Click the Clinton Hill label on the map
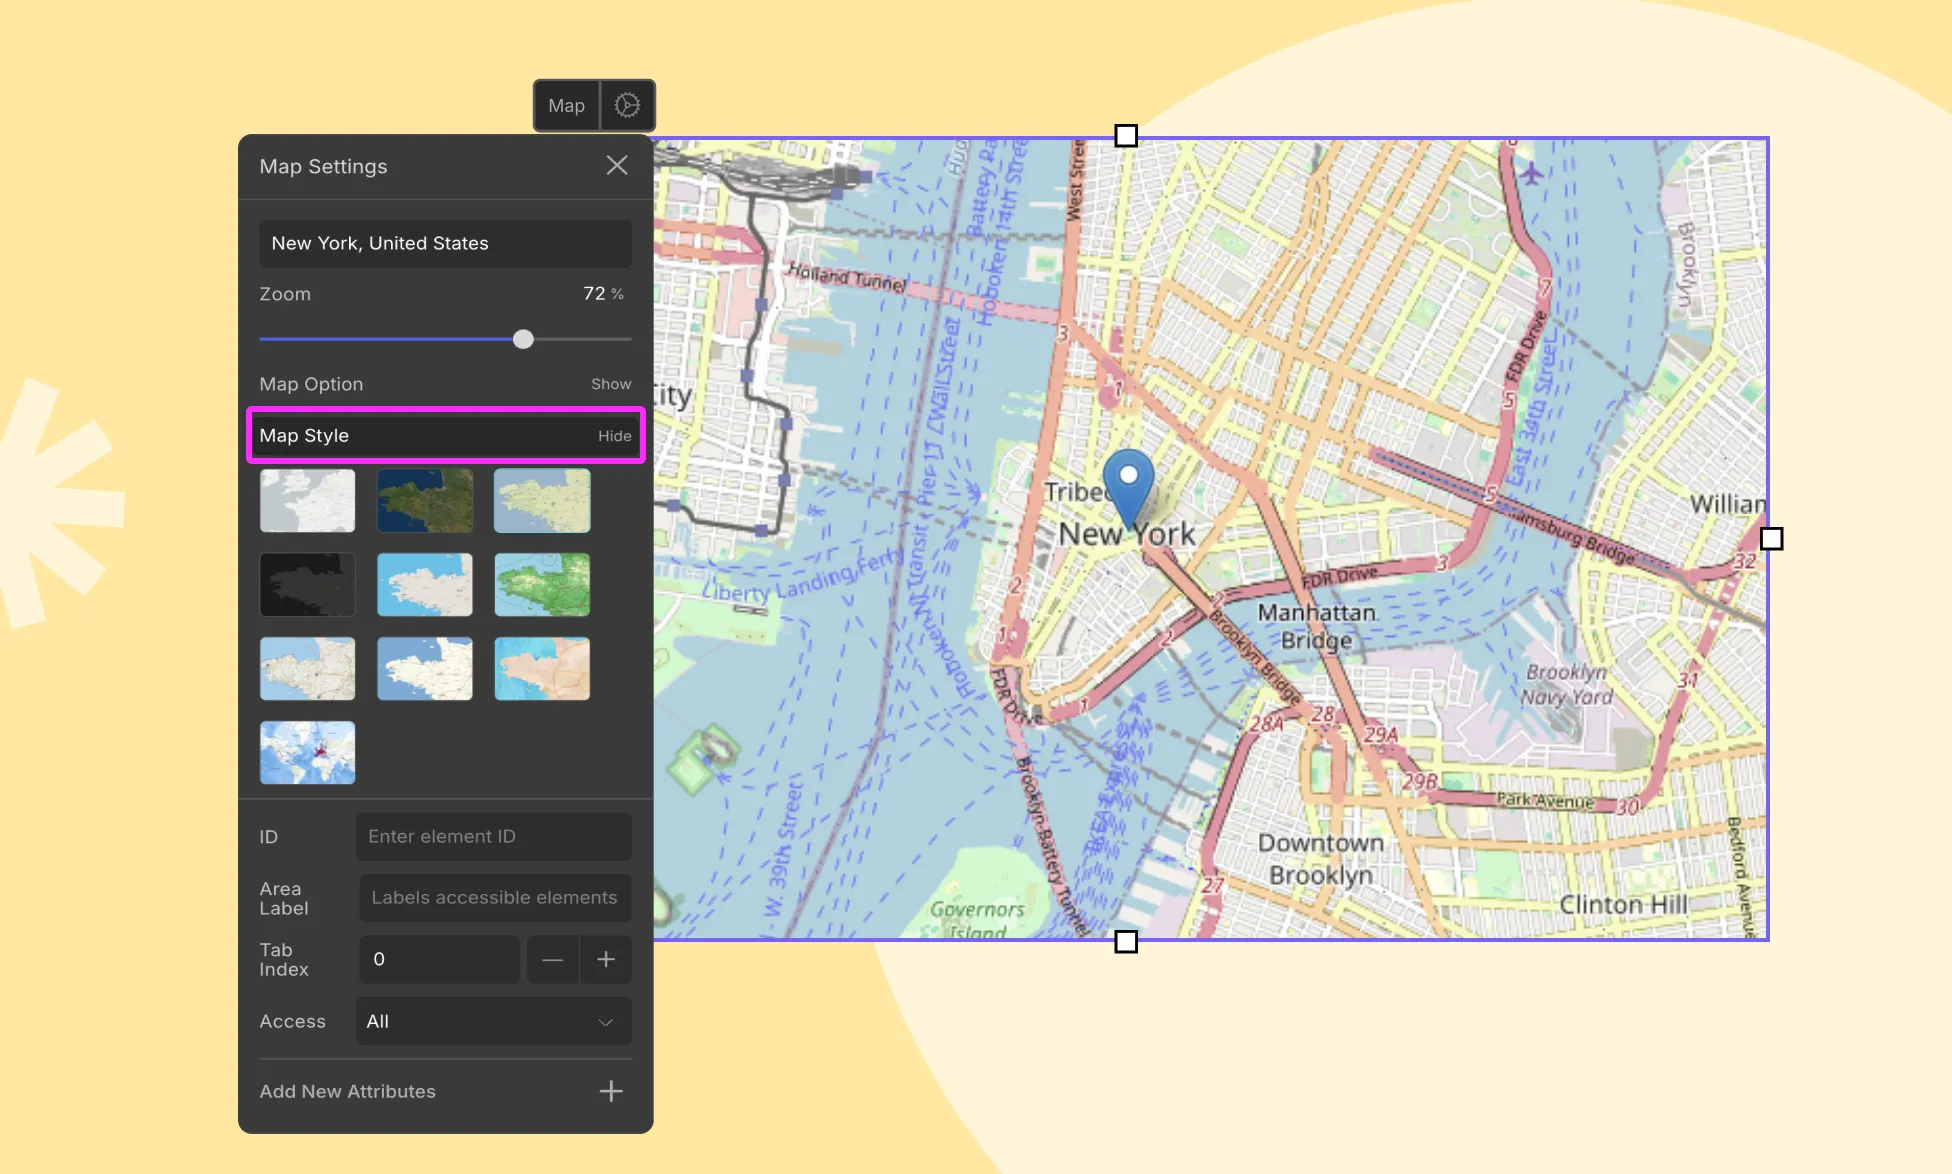Image resolution: width=1952 pixels, height=1174 pixels. point(1623,905)
